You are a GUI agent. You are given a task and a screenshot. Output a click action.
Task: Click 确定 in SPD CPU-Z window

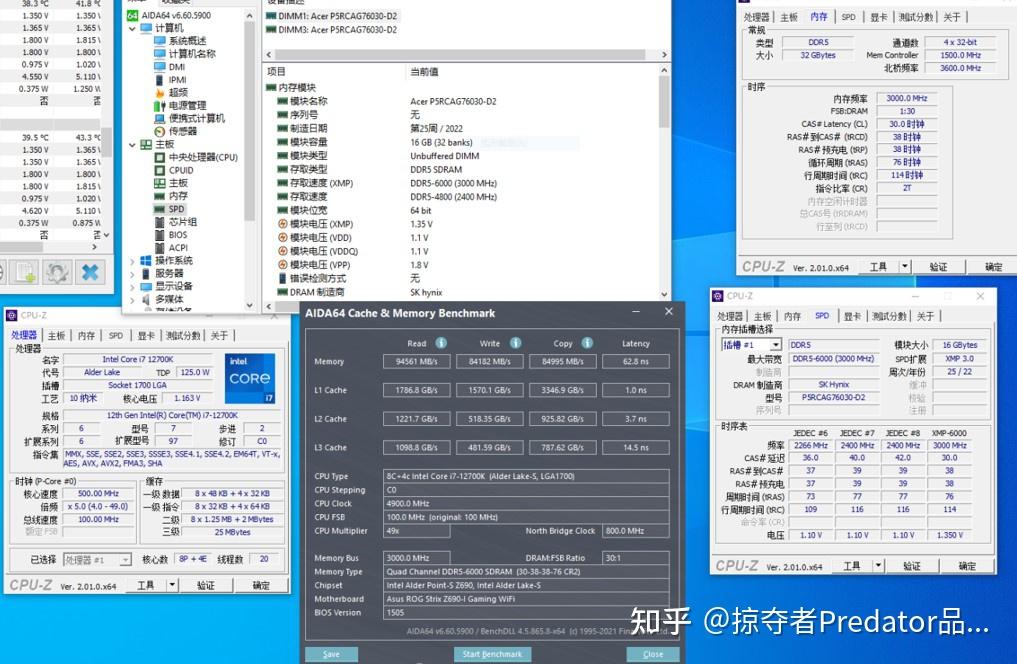tap(967, 566)
